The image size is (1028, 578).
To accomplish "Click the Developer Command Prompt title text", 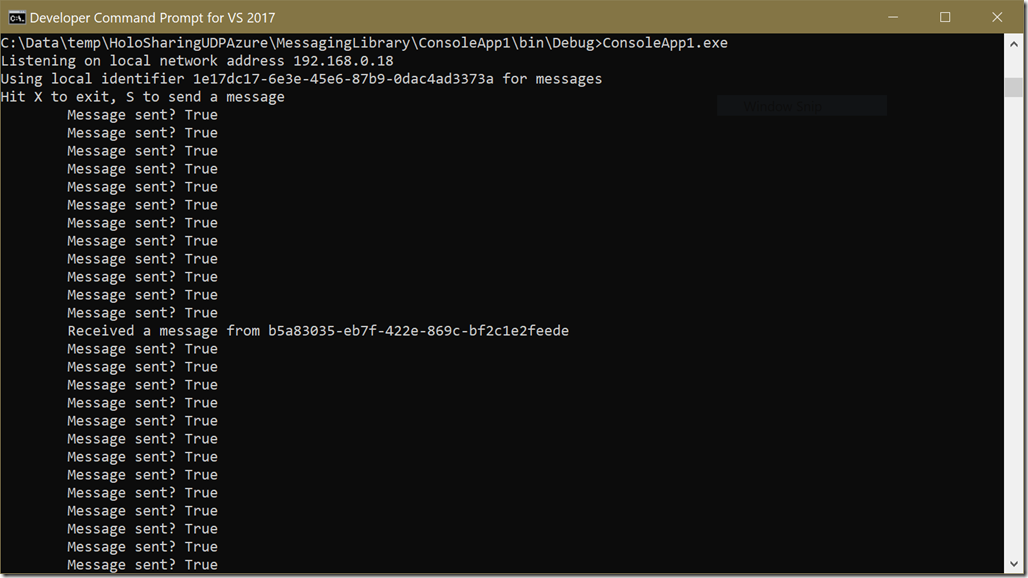I will click(152, 18).
